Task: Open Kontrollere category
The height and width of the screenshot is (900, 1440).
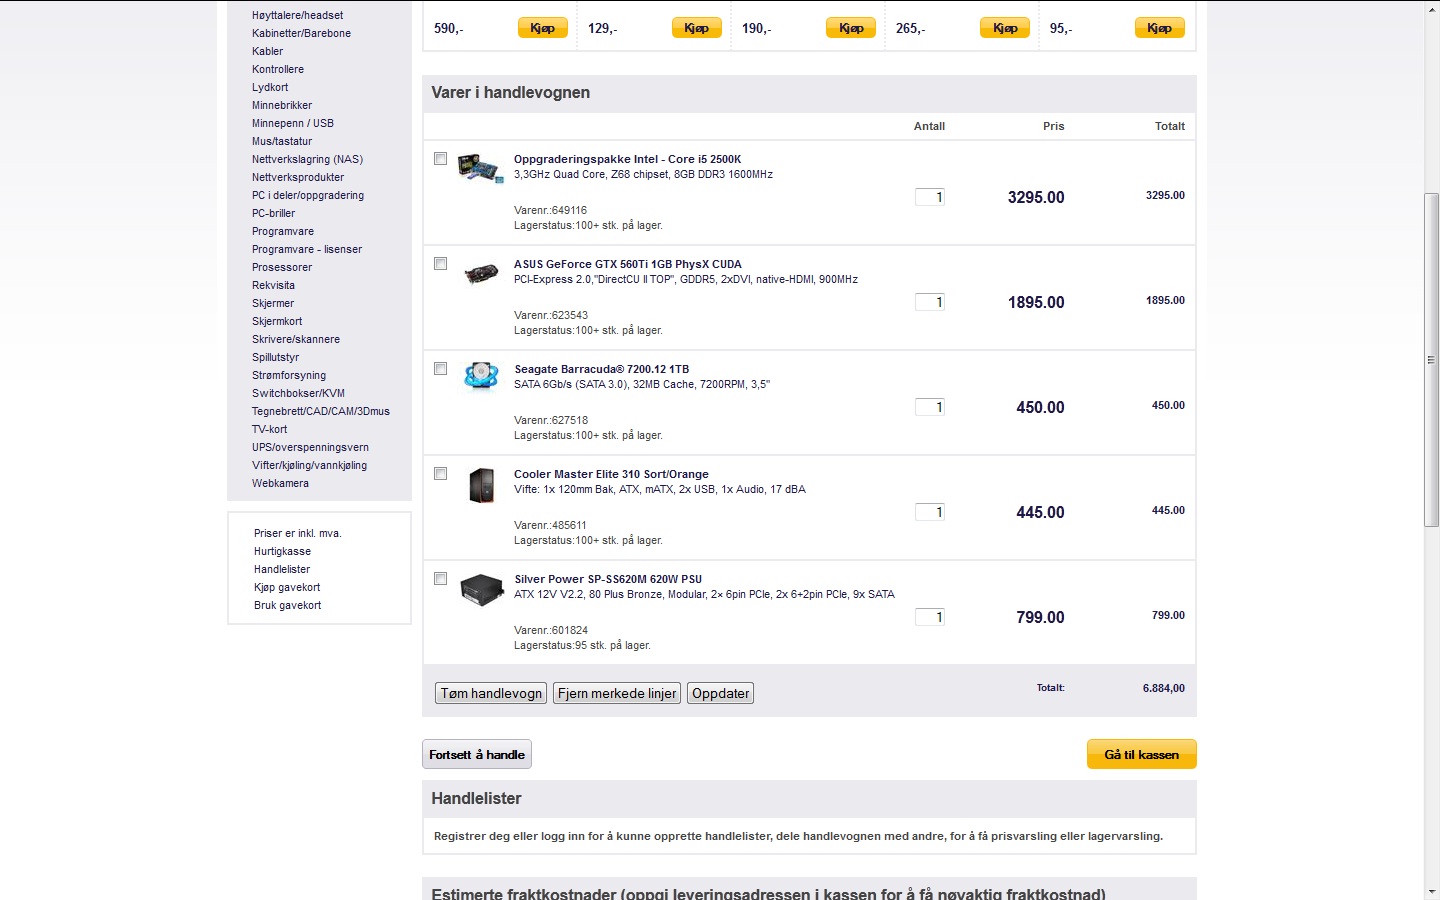Action: coord(278,69)
